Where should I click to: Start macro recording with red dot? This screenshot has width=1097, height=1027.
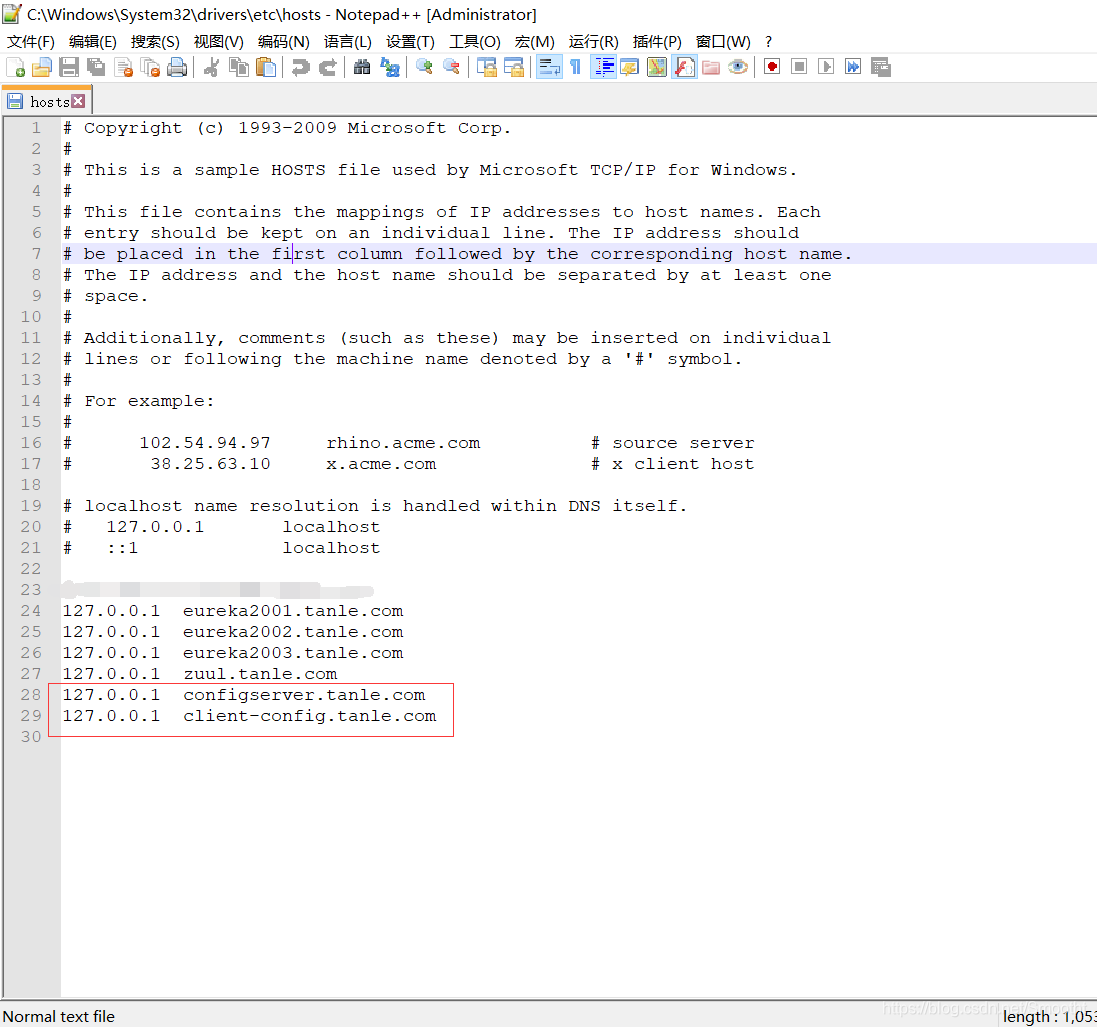(x=772, y=67)
